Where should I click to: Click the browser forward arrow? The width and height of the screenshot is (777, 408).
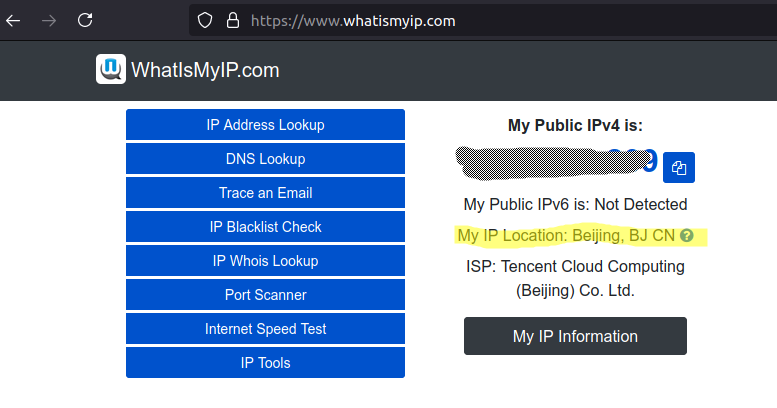click(49, 19)
